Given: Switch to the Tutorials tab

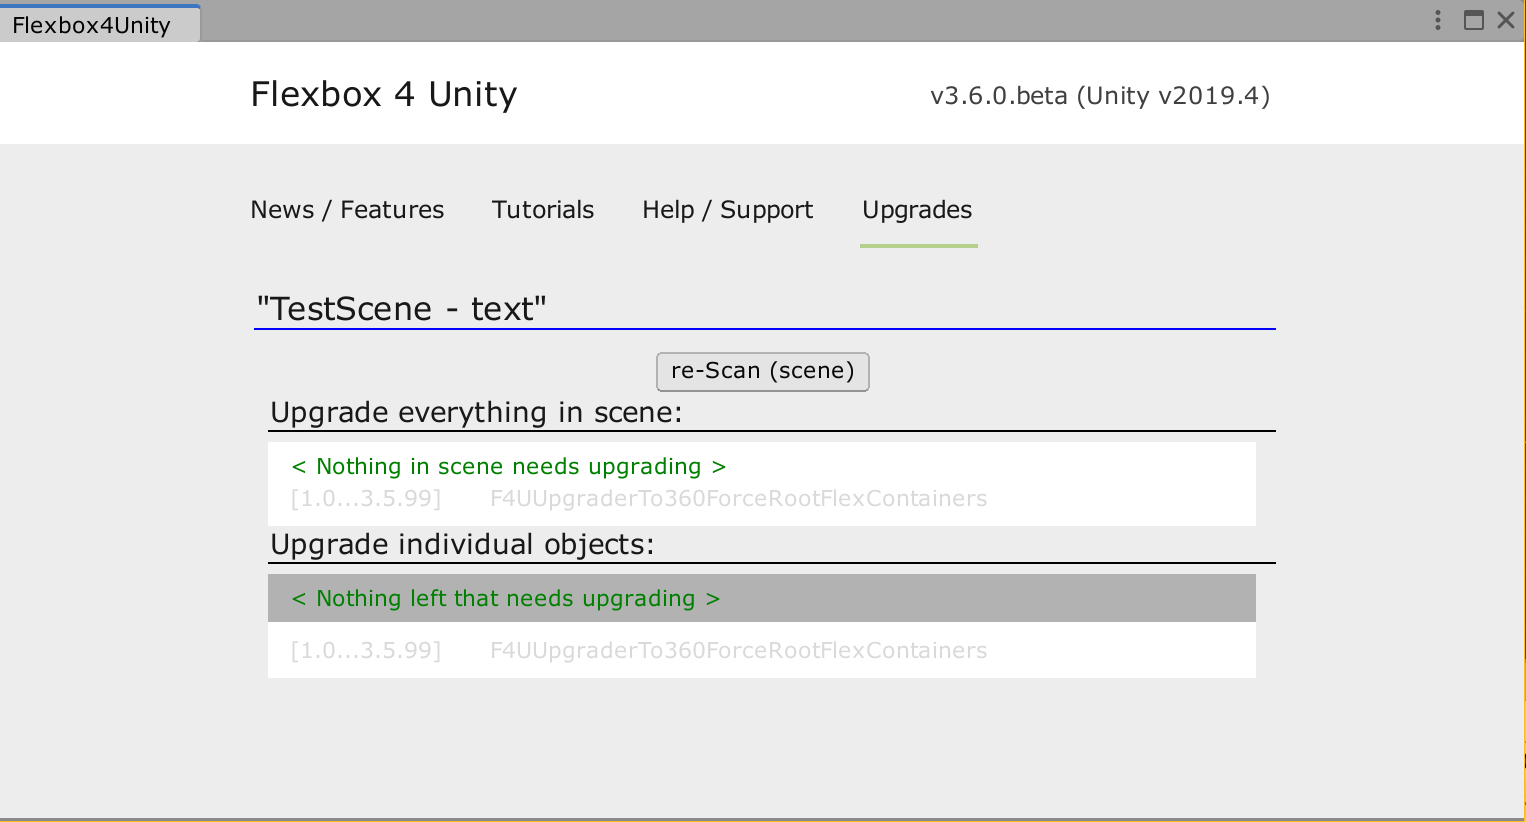Looking at the screenshot, I should 543,210.
